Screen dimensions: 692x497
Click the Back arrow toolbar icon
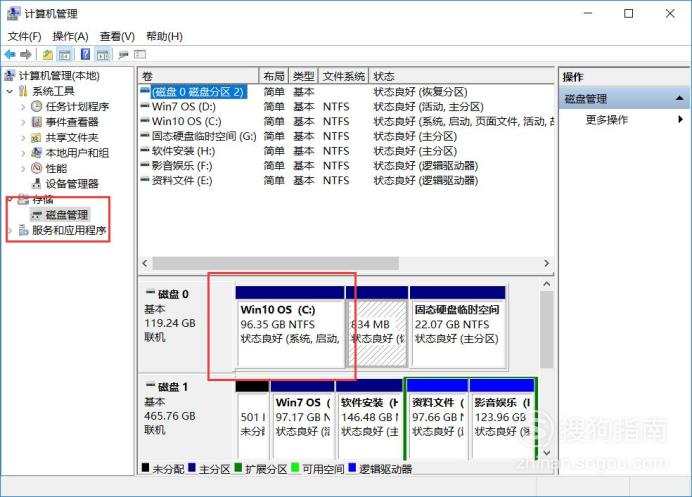(x=10, y=55)
